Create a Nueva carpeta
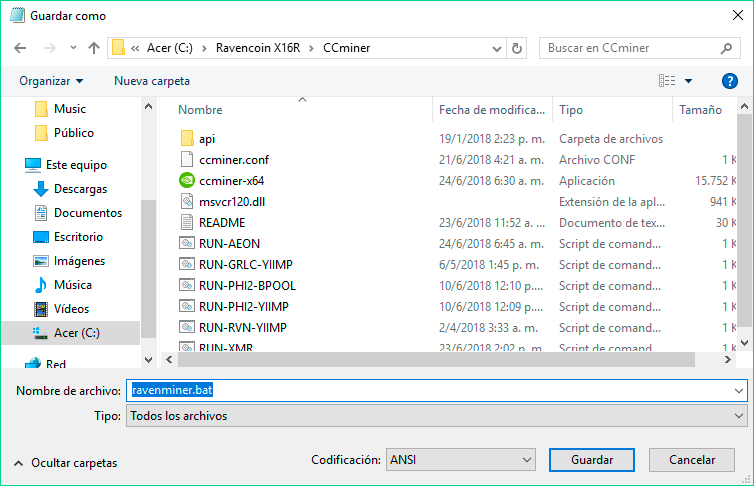754x486 pixels. 152,81
